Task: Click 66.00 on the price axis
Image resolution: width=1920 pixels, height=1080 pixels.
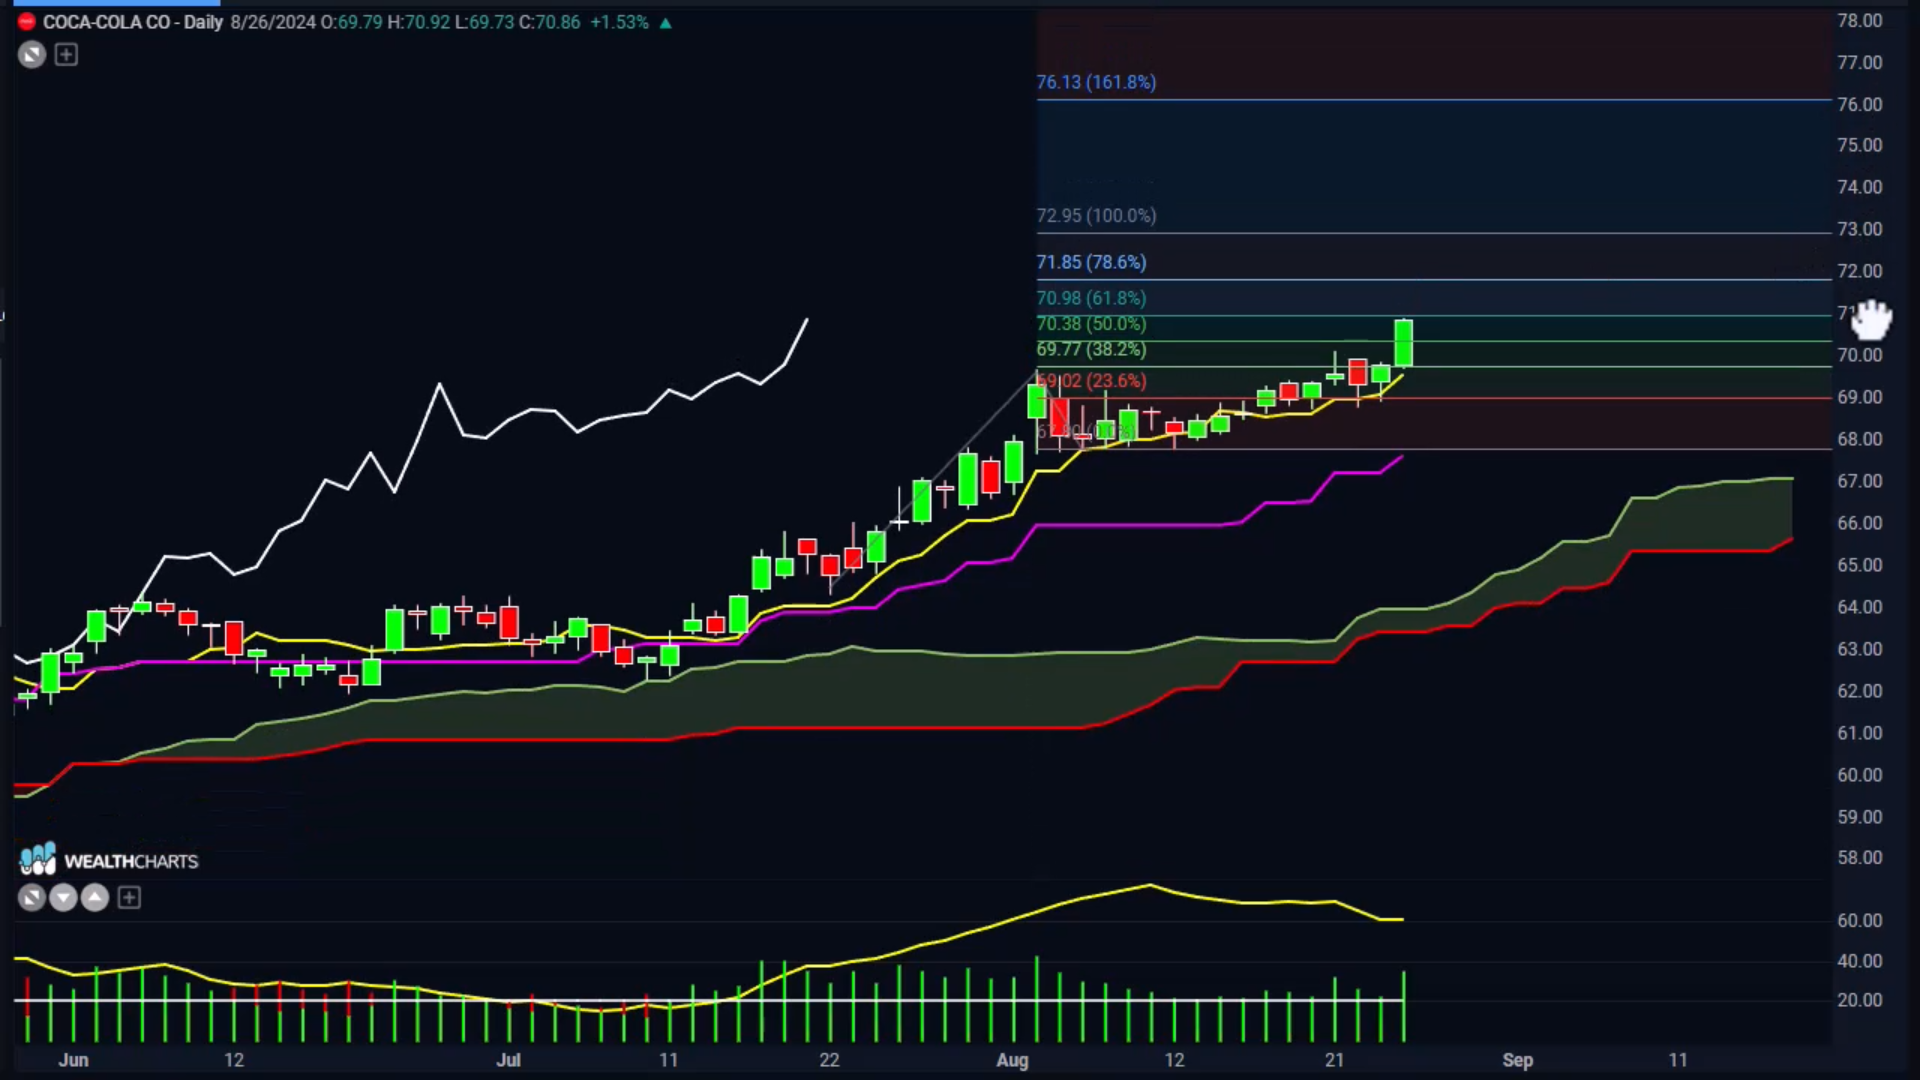Action: 1859,523
